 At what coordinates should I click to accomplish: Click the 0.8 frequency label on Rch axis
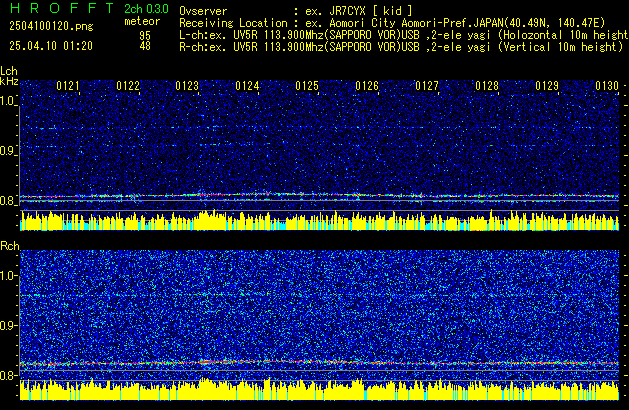(8, 375)
